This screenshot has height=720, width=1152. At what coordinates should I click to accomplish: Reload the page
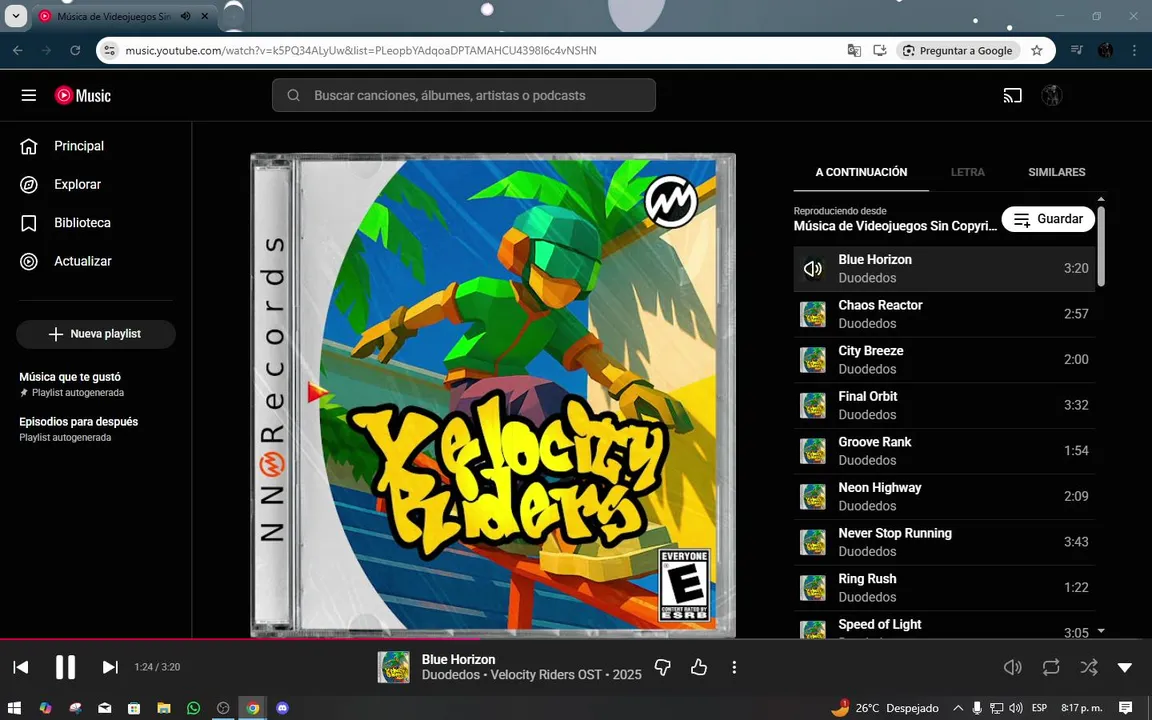point(75,51)
